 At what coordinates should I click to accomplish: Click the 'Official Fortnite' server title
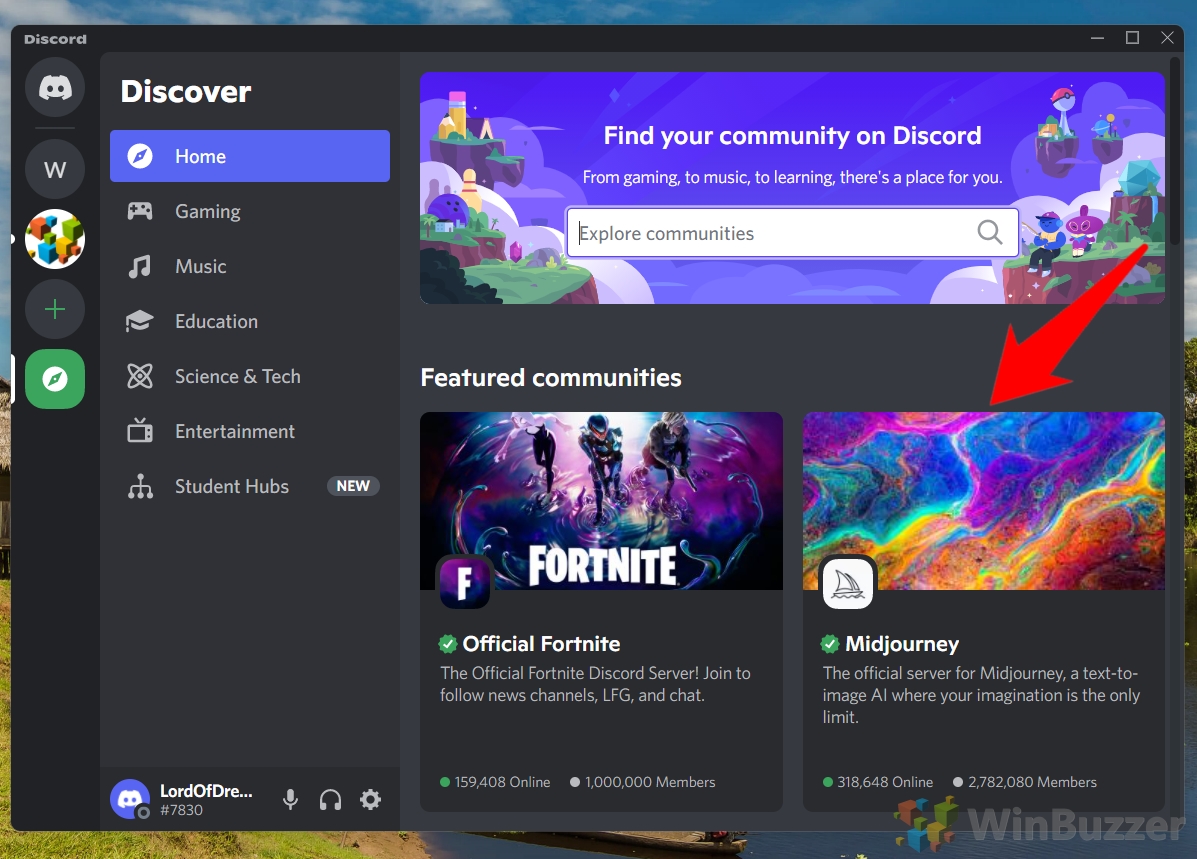click(541, 644)
